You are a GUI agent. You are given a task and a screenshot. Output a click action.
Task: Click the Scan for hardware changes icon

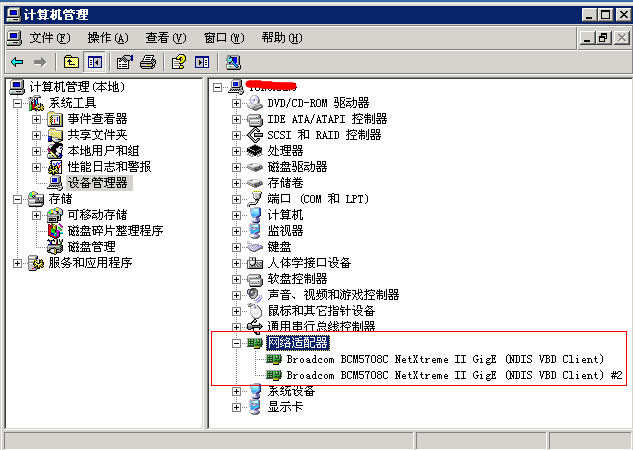[233, 62]
